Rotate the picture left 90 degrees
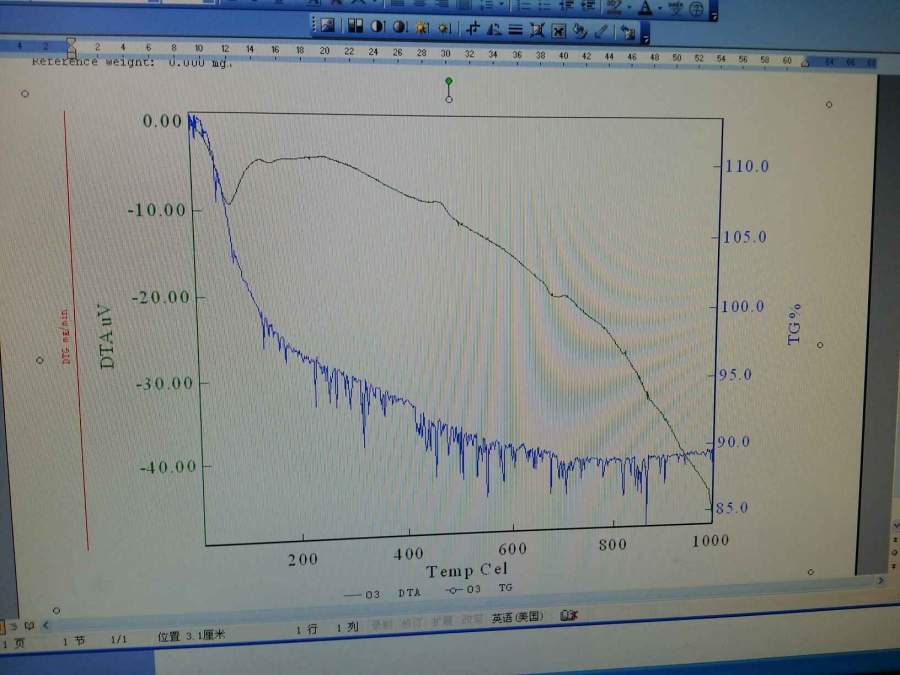900x675 pixels. pyautogui.click(x=494, y=29)
